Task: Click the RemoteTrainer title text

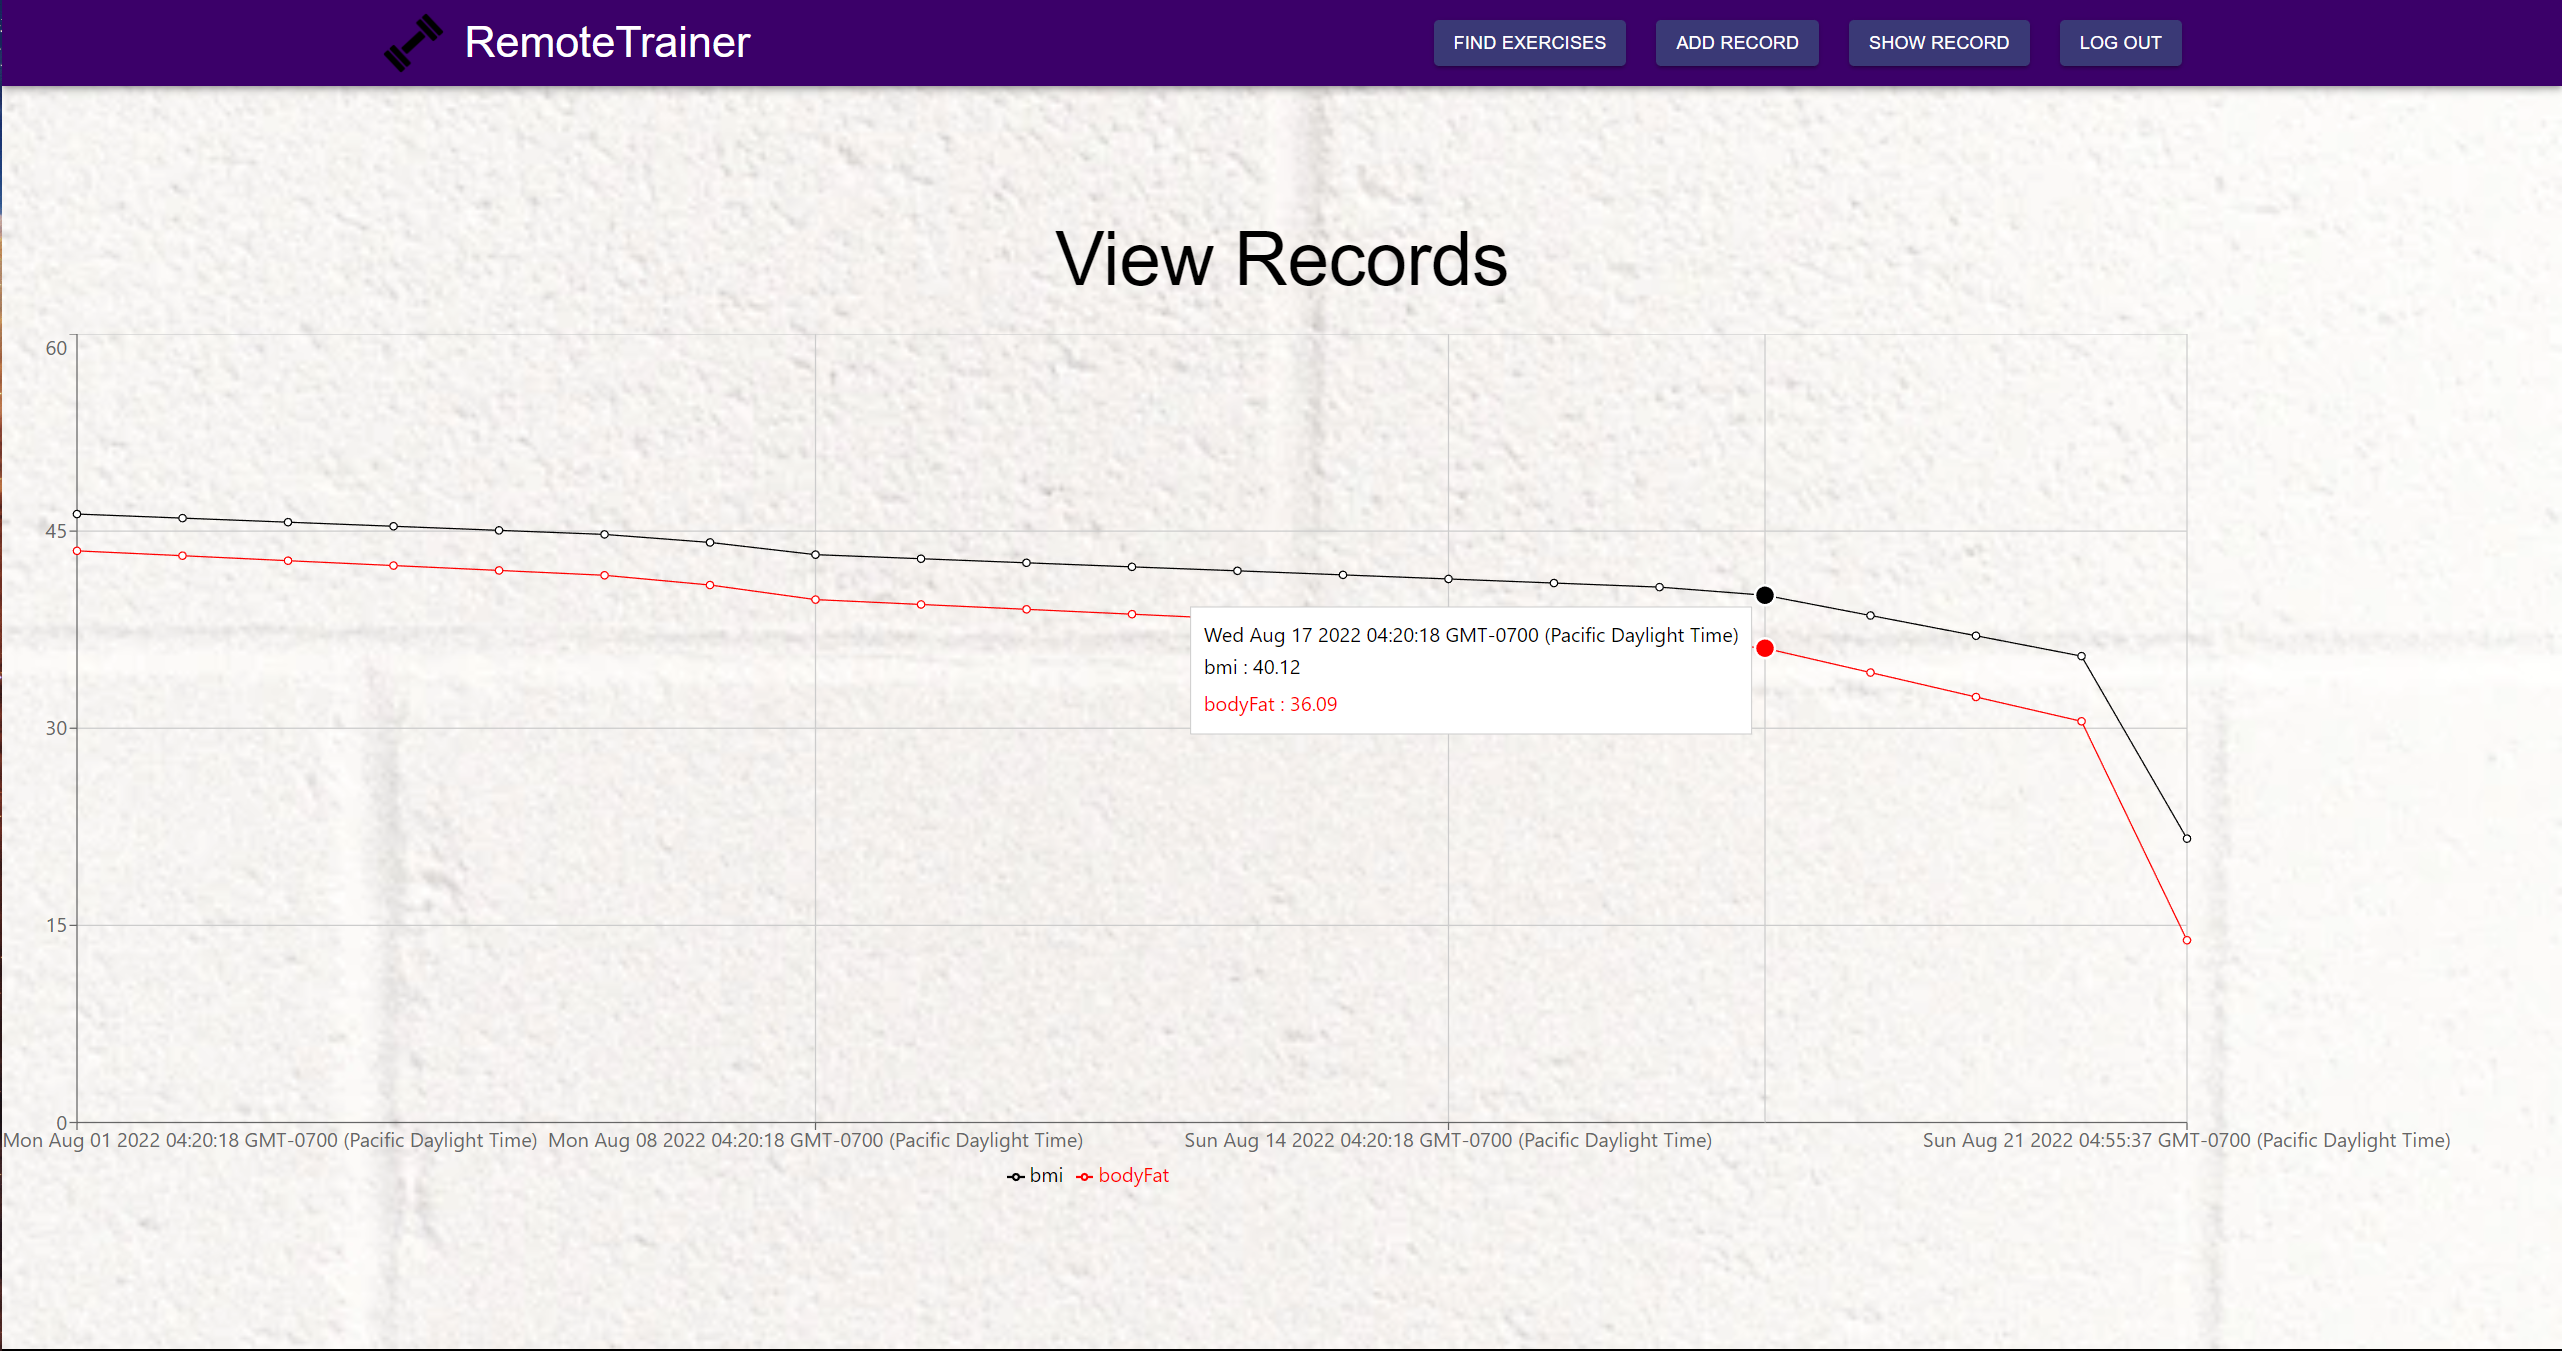Action: [x=607, y=43]
